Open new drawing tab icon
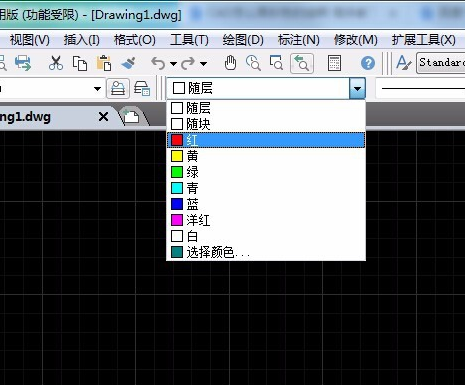Screen dimensions: 465x385 [x=131, y=117]
